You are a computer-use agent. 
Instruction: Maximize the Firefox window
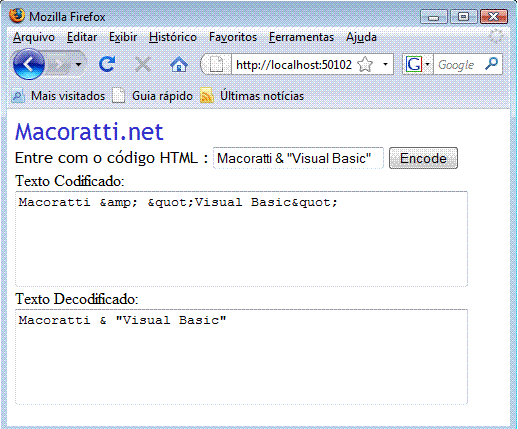pos(463,17)
